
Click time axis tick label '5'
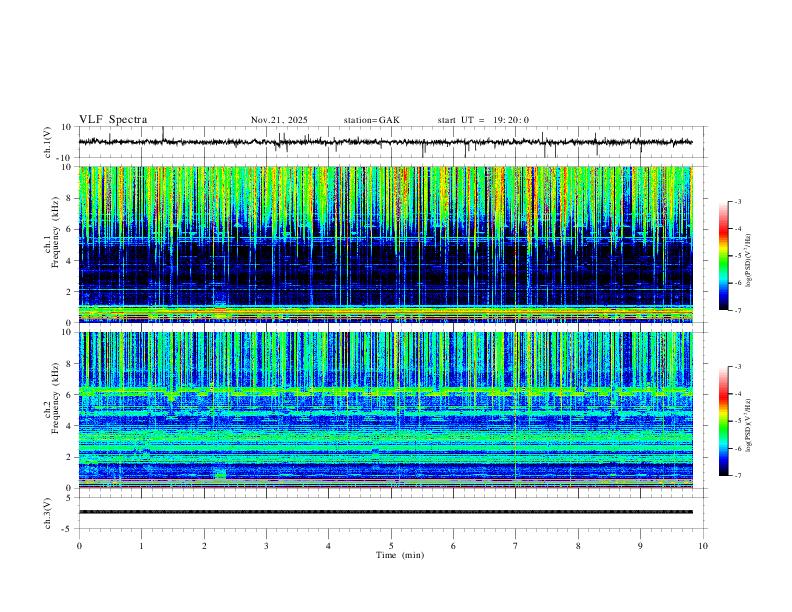(391, 546)
